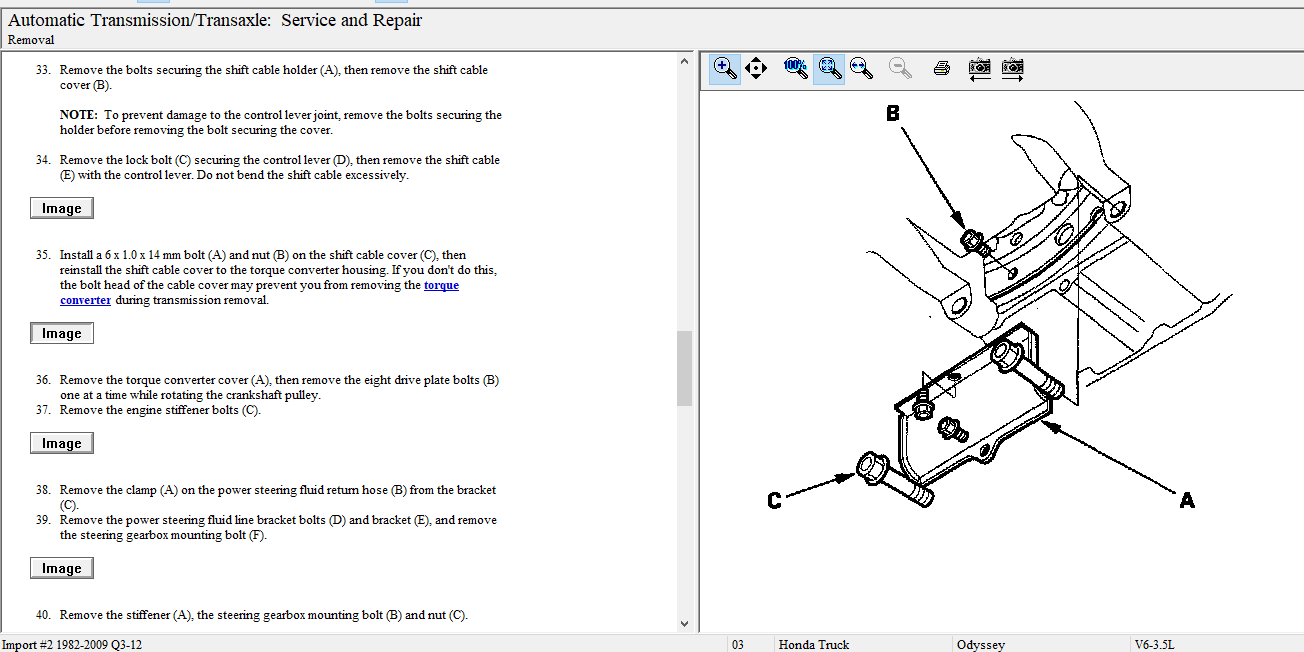1304x652 pixels.
Task: Print the diagram using printer icon
Action: coord(941,69)
